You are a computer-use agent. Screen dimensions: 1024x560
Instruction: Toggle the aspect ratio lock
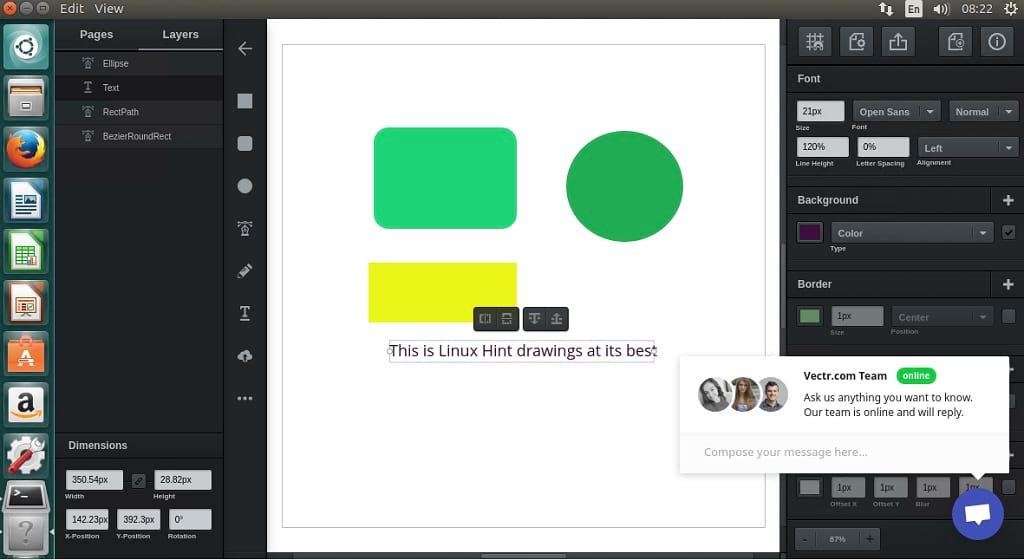pyautogui.click(x=139, y=481)
